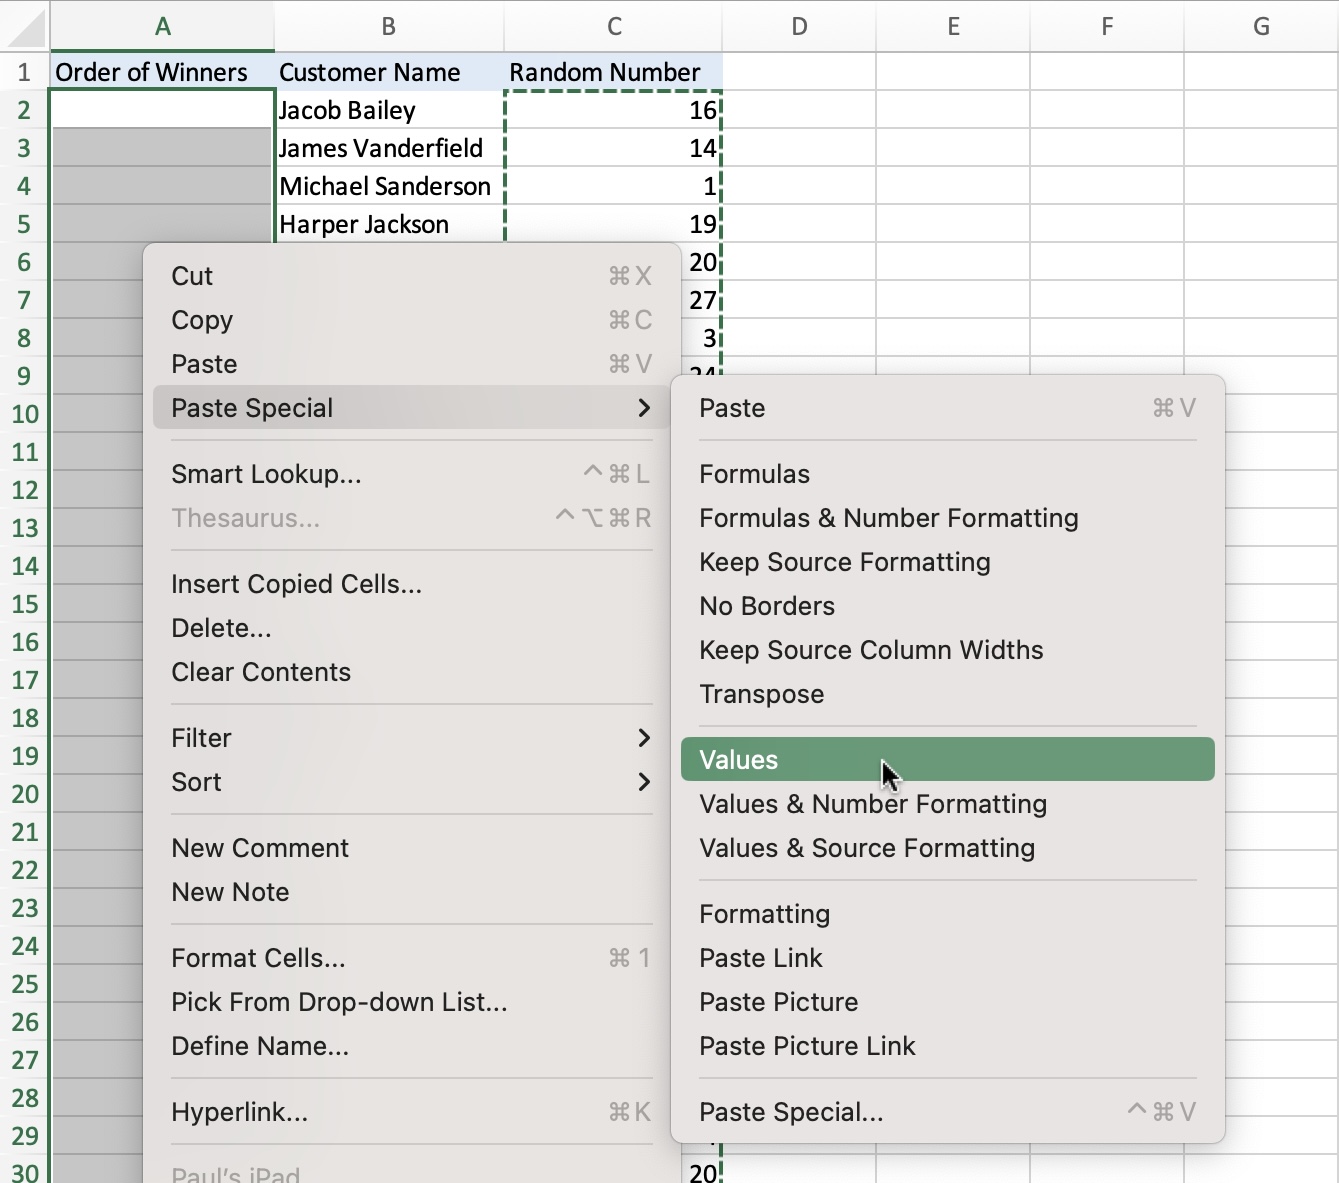Select Transpose paste option
This screenshot has height=1183, width=1339.
point(948,694)
